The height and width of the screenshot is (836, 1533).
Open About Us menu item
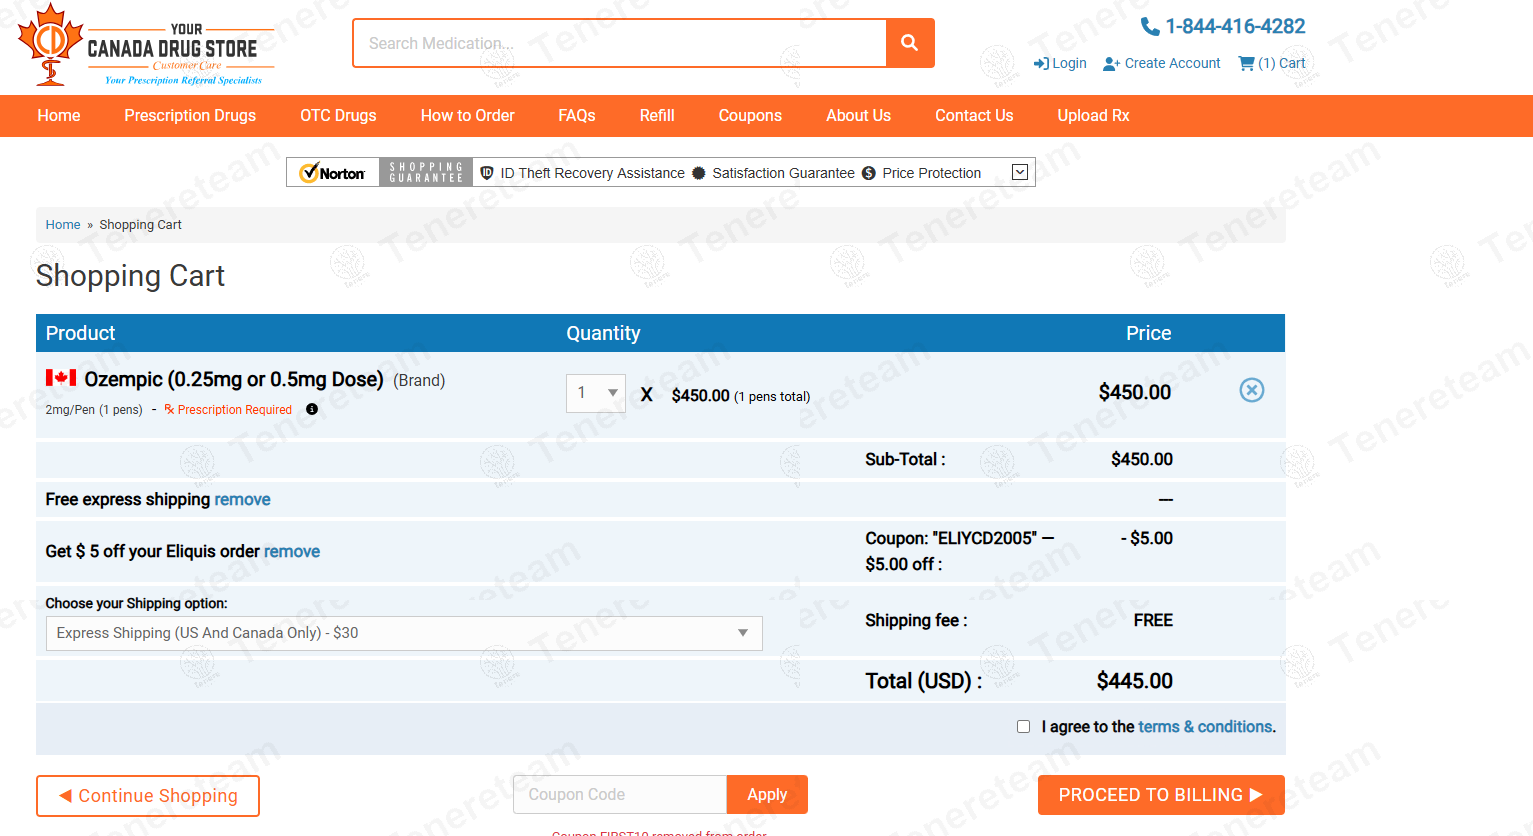click(858, 116)
